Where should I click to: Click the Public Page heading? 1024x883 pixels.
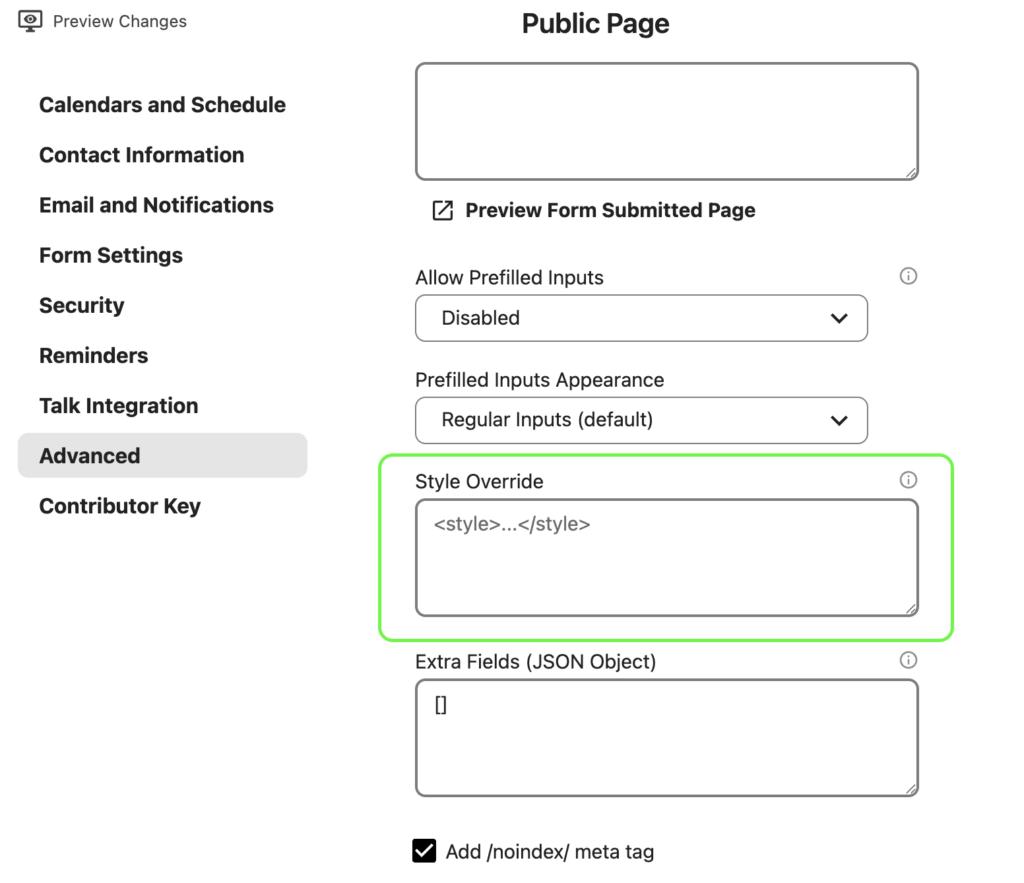click(596, 24)
